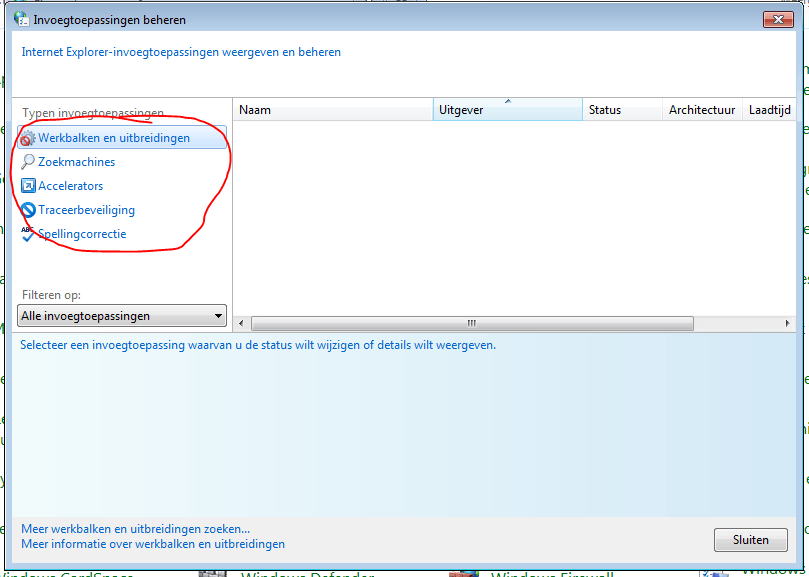Sort by the Laadtijd column header
This screenshot has width=809, height=577.
coord(769,109)
